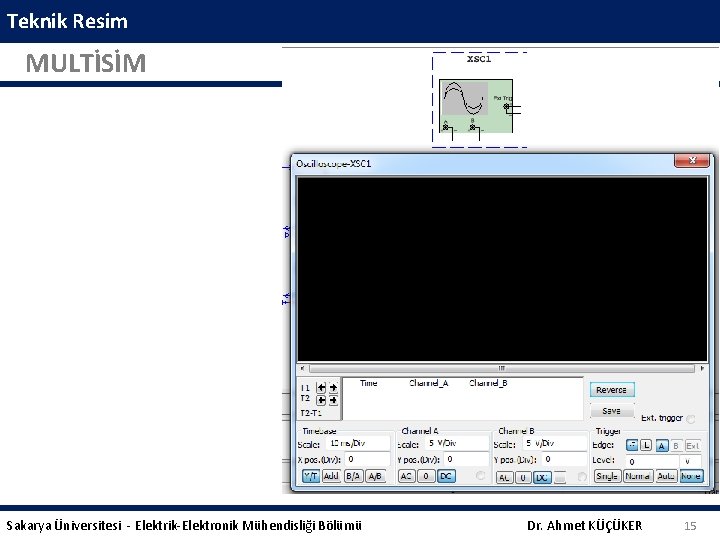Viewport: 720px width, 540px height.
Task: Move cursor T1 right with its arrow
Action: point(333,388)
